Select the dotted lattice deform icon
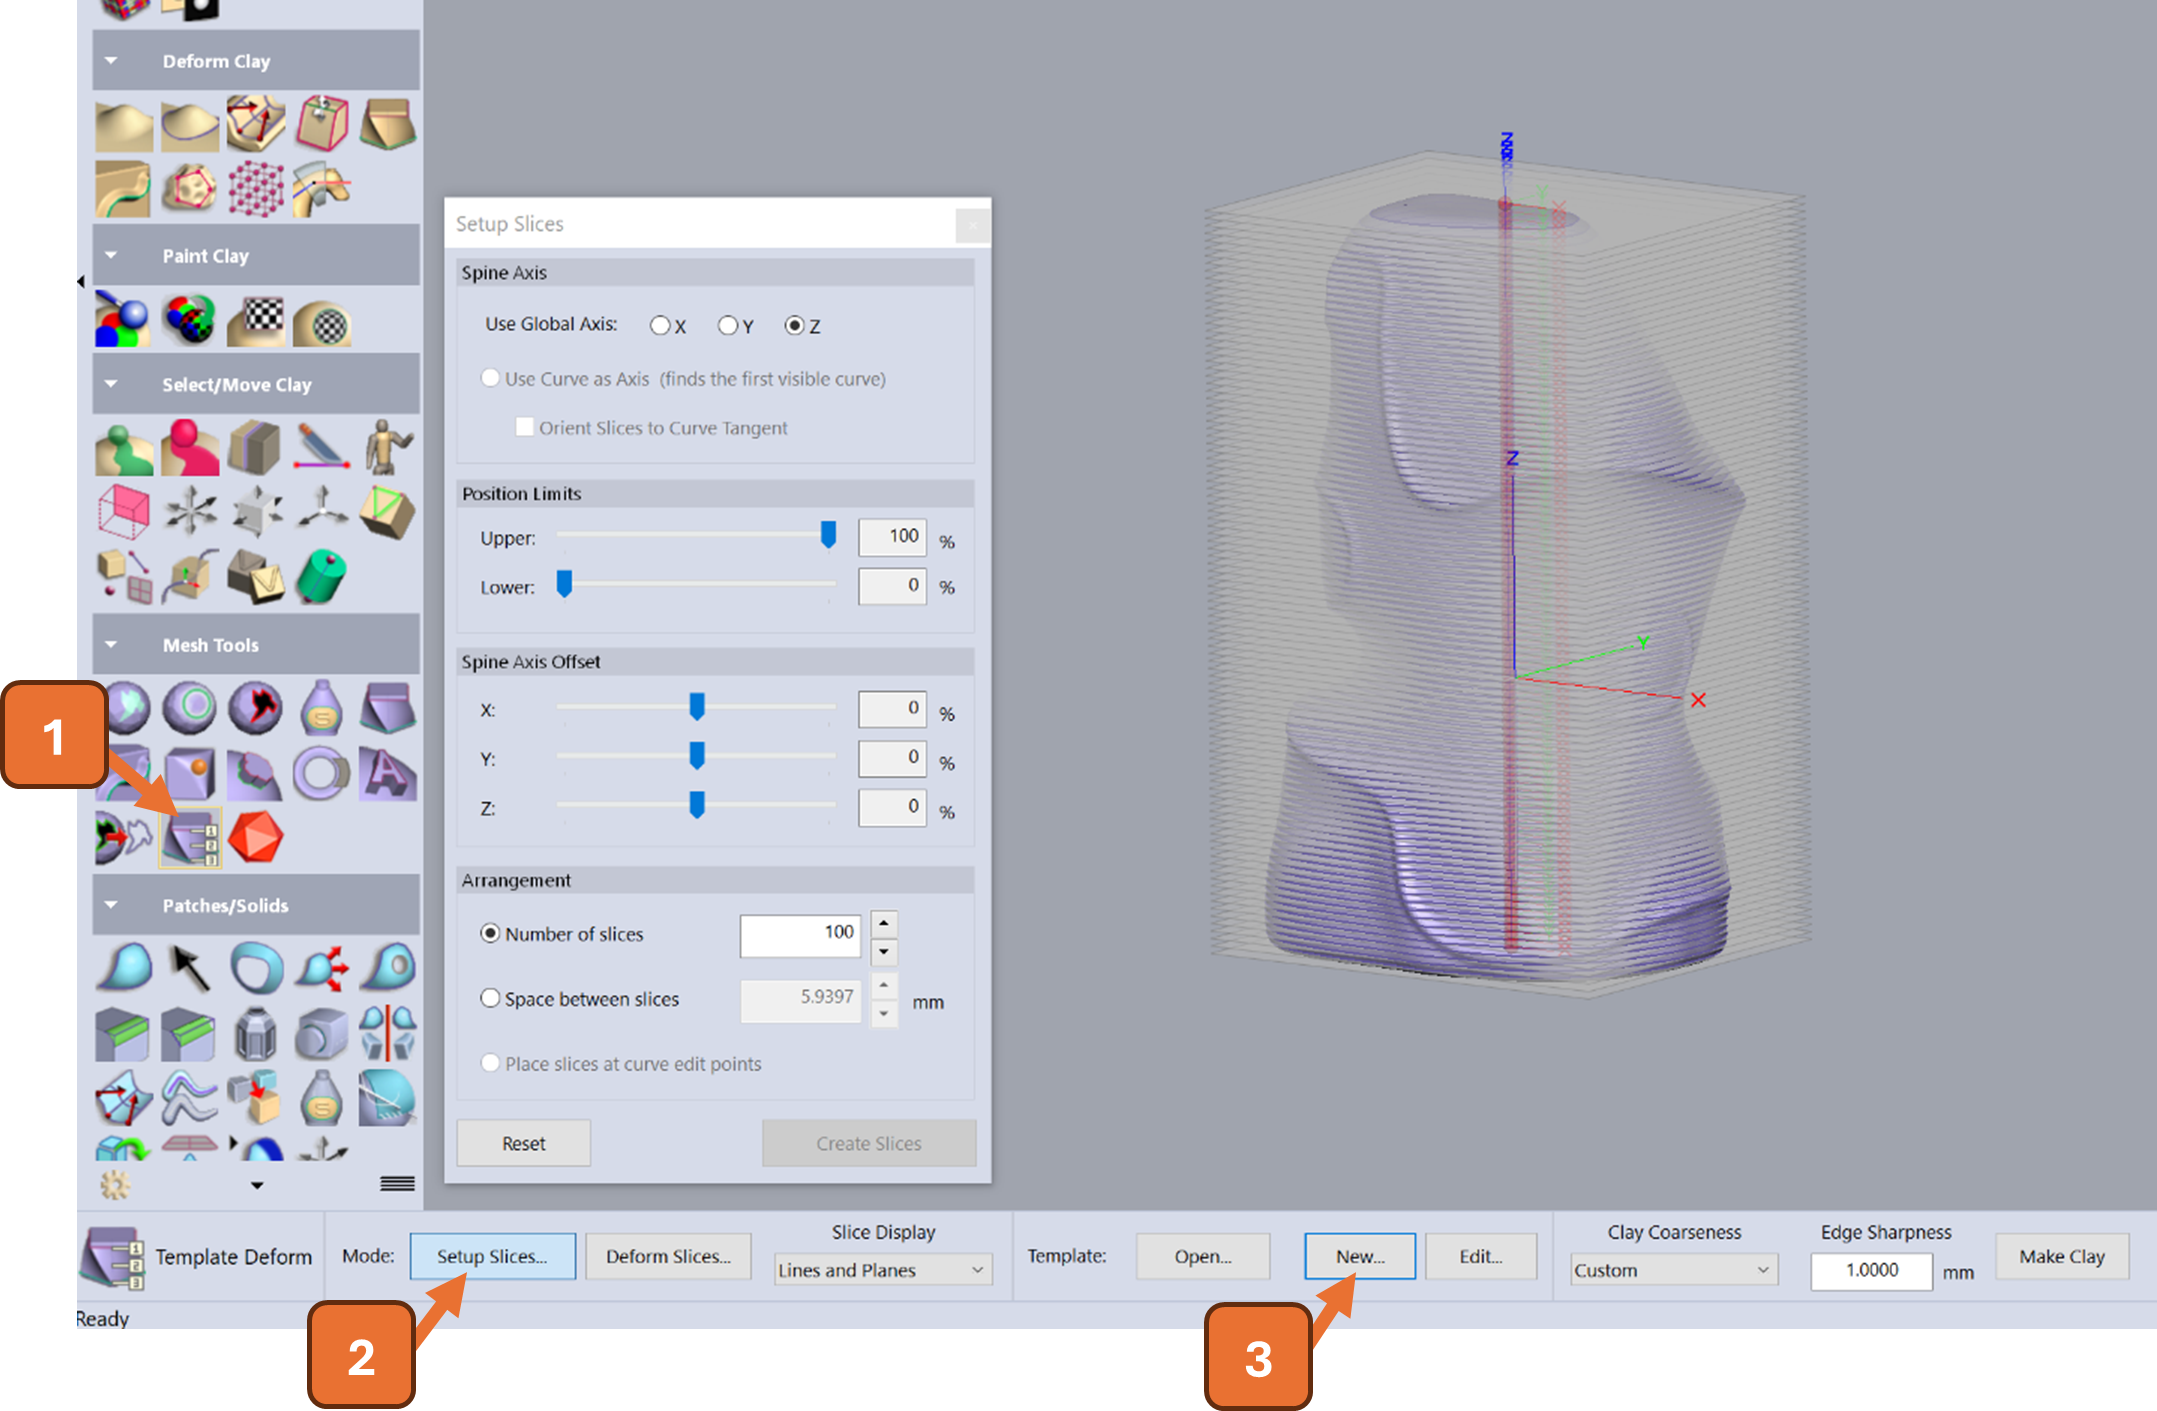 256,188
